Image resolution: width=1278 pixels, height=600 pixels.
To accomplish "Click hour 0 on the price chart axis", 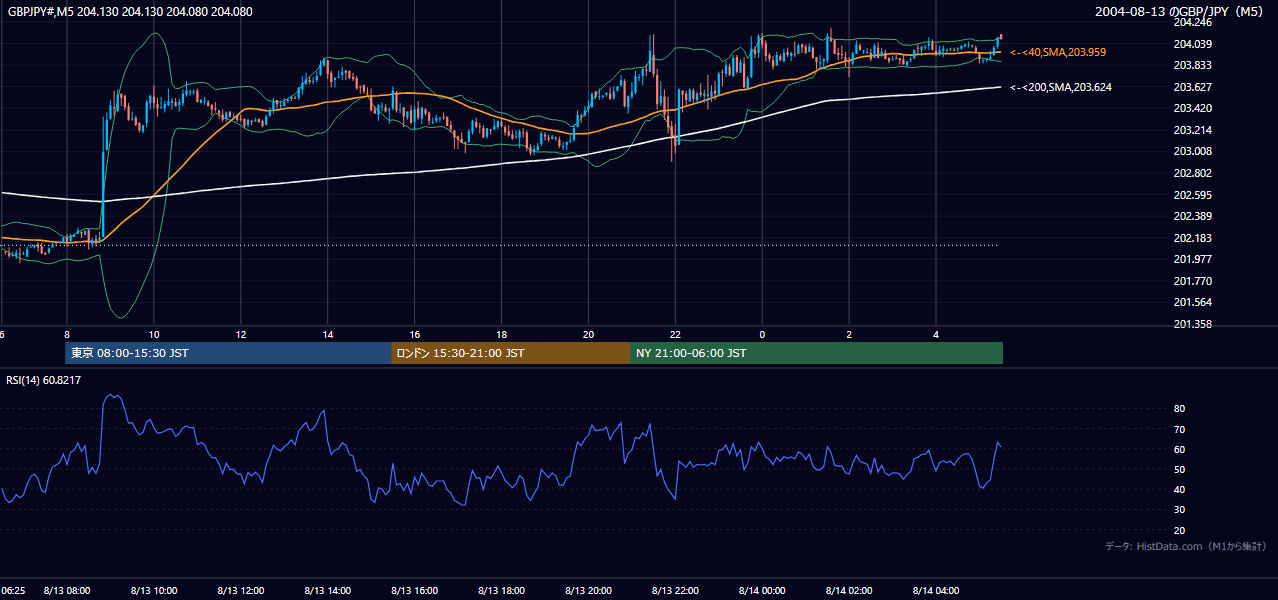I will (762, 334).
